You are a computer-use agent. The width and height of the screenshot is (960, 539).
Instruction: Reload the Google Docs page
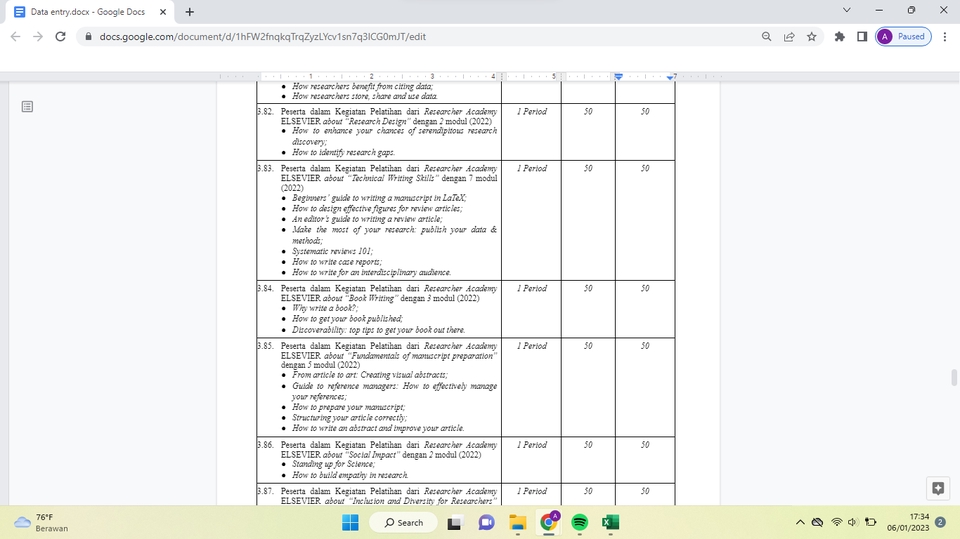(60, 37)
